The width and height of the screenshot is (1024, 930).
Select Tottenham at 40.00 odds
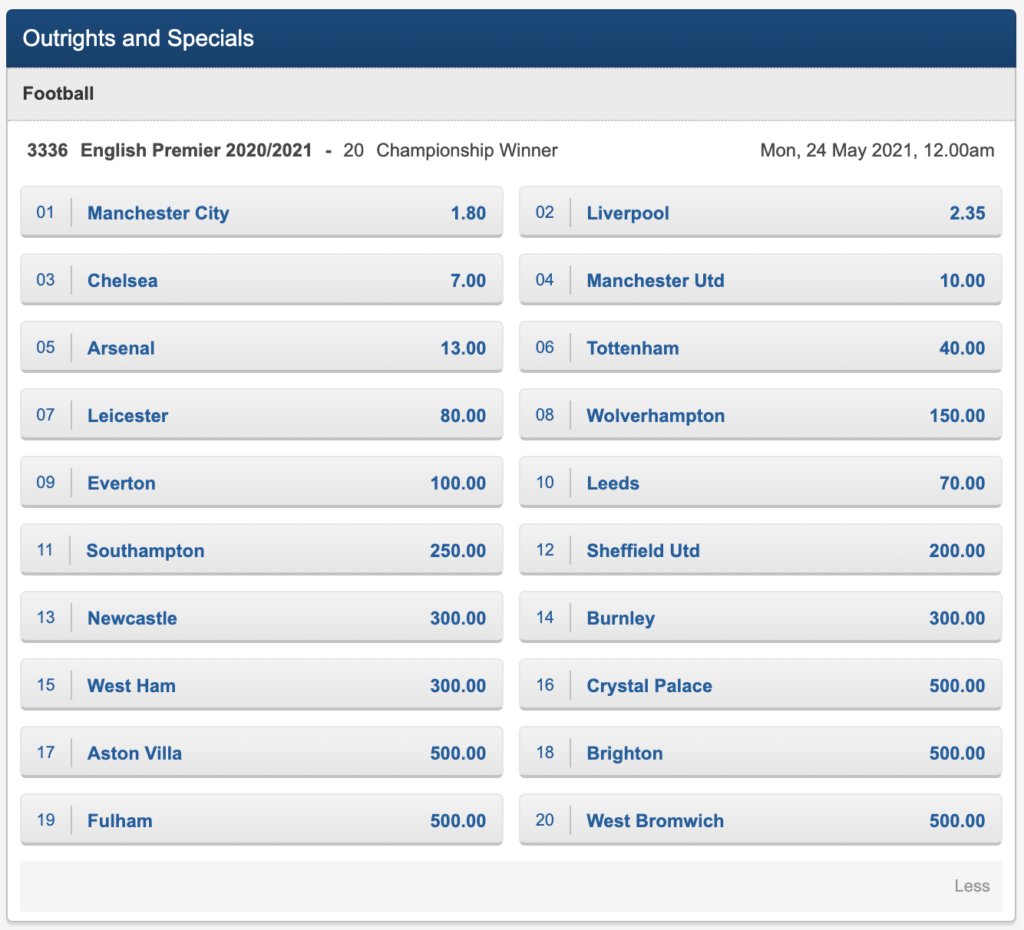pyautogui.click(x=760, y=347)
